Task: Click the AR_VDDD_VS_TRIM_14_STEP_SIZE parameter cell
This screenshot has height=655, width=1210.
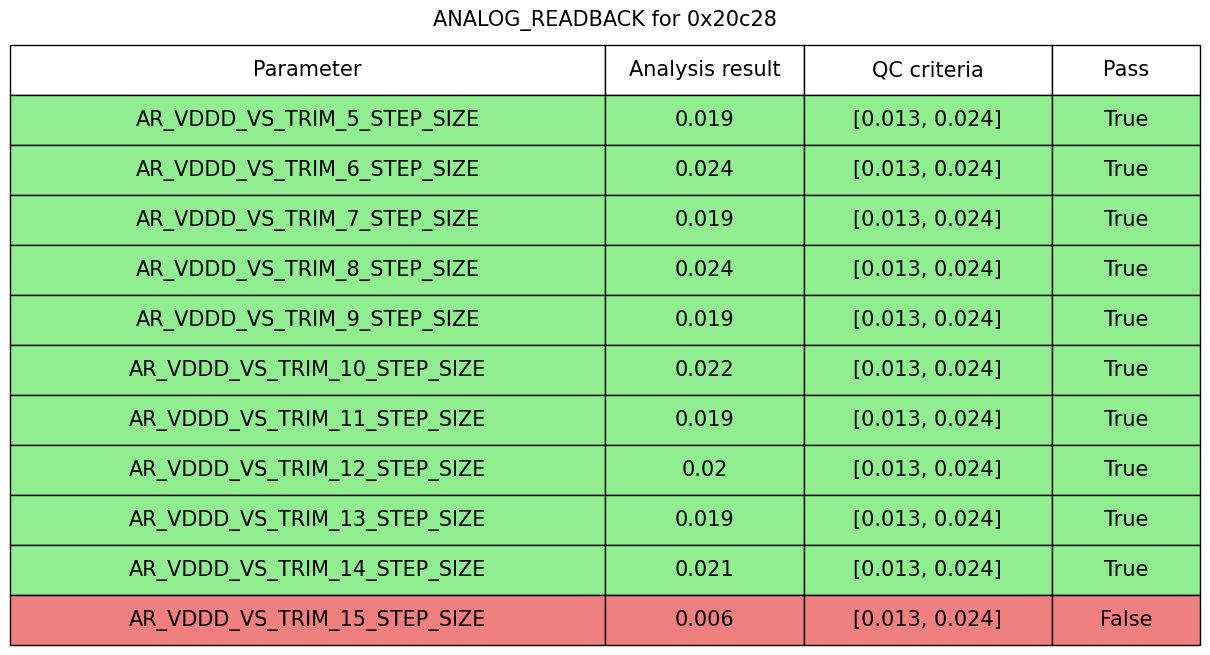Action: point(307,570)
